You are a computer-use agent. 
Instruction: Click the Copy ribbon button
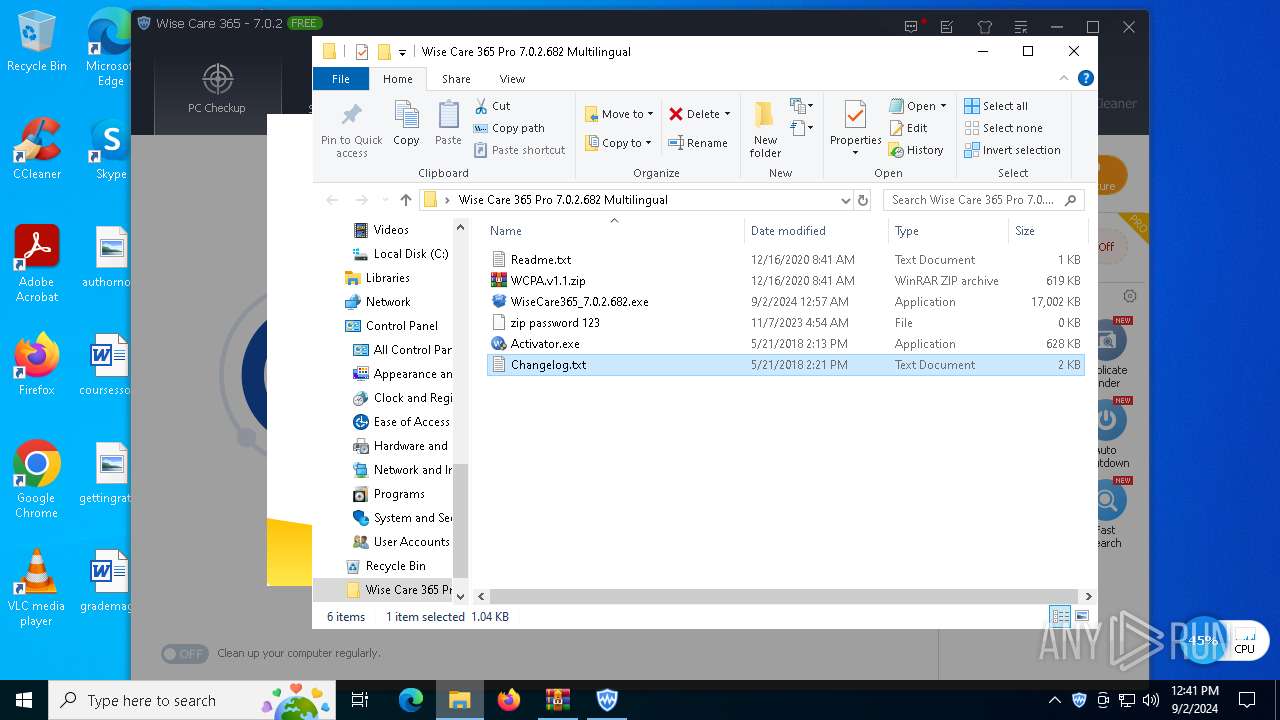click(406, 125)
